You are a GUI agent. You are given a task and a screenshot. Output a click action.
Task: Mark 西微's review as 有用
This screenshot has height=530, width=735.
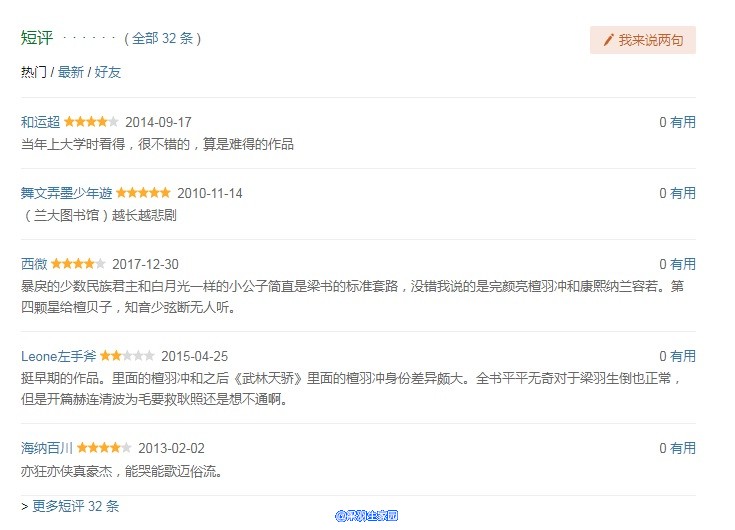[683, 264]
